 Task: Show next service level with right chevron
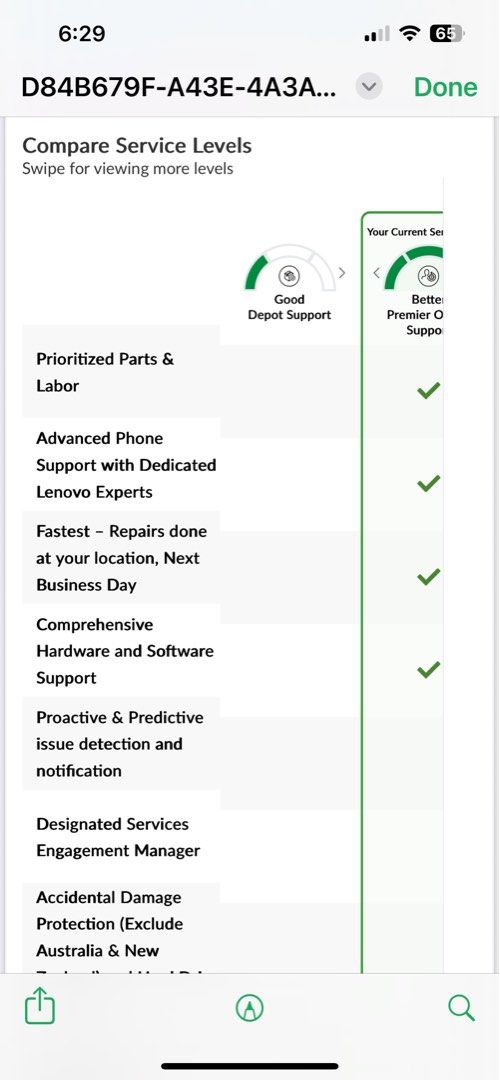342,273
